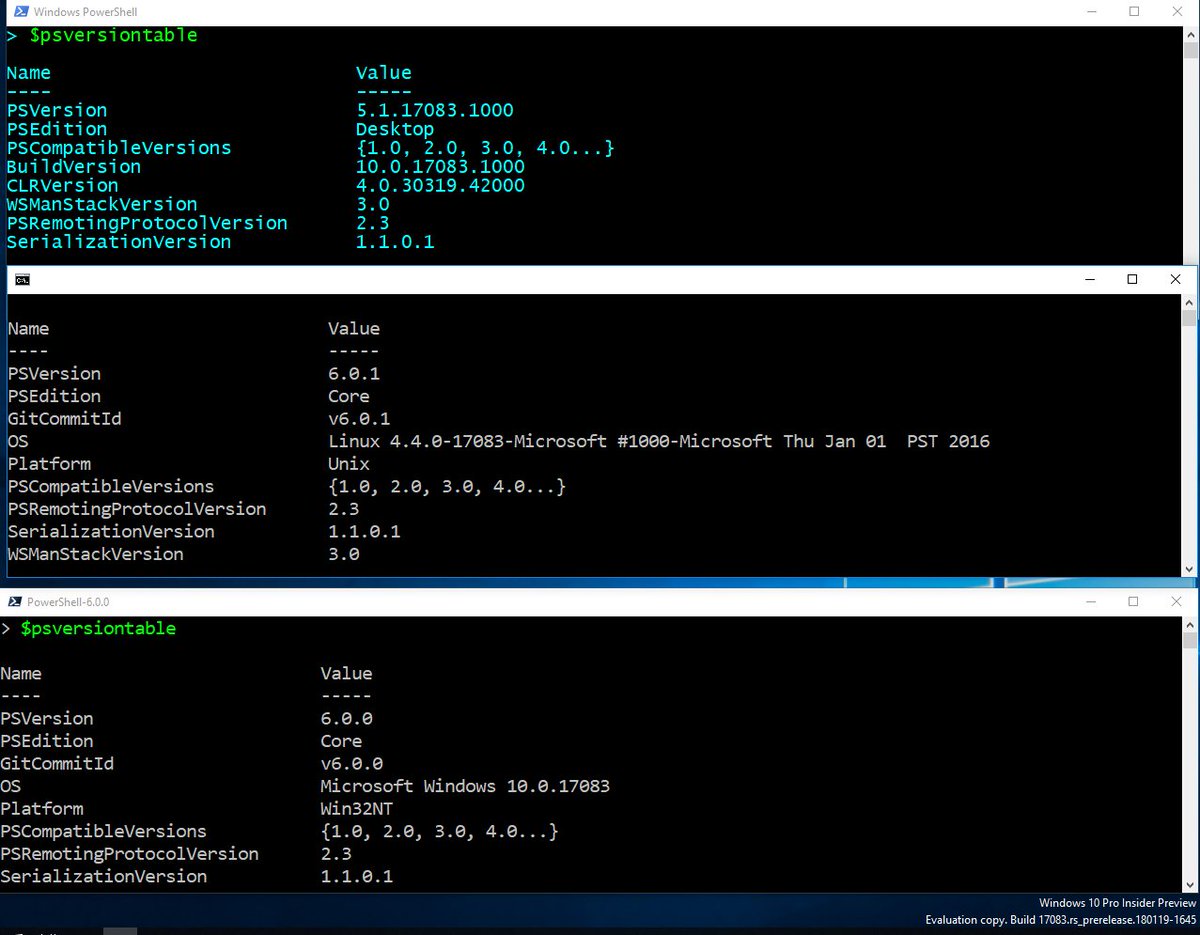
Task: Click 'GitCommitId' label in Linux console
Action: (x=65, y=419)
